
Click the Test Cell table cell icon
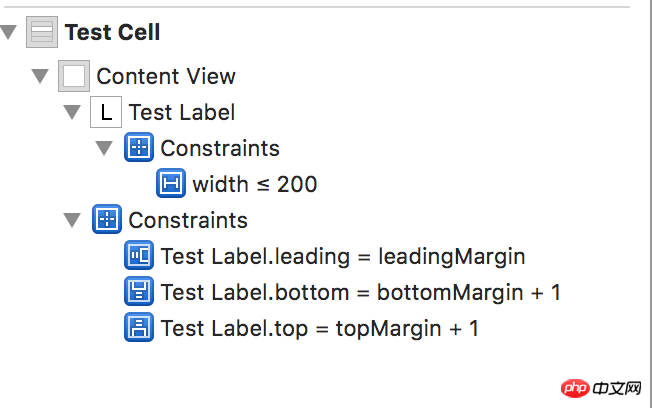(41, 33)
